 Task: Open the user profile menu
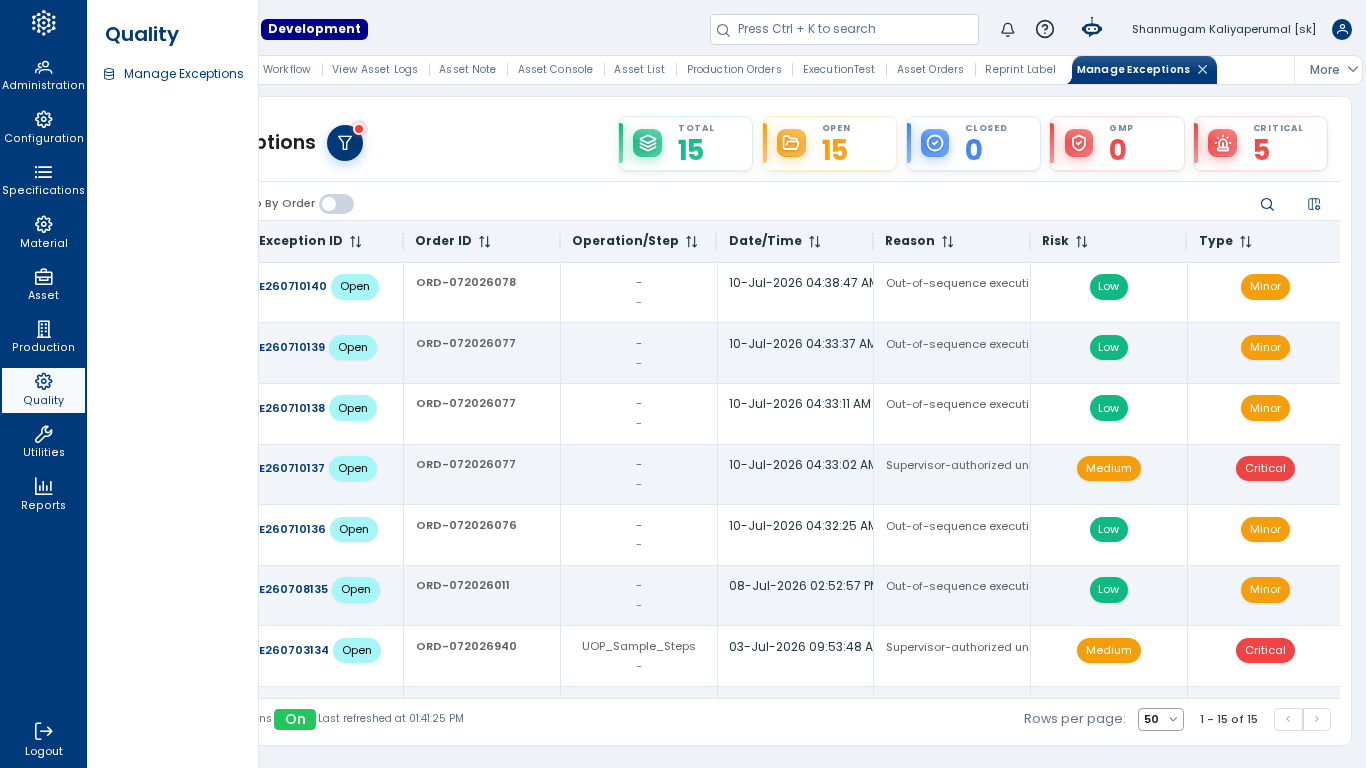tap(1342, 30)
